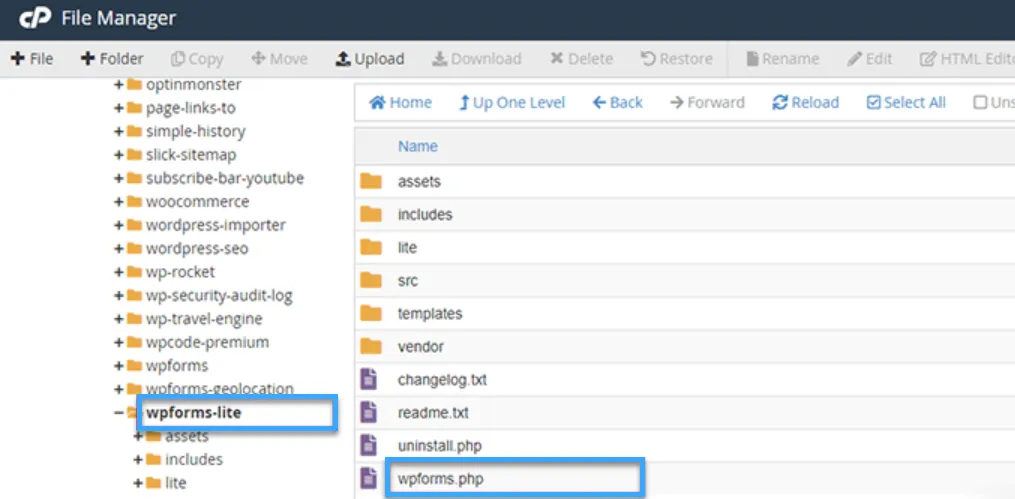
Task: Select wp-travel-engine in the tree
Action: coord(204,319)
